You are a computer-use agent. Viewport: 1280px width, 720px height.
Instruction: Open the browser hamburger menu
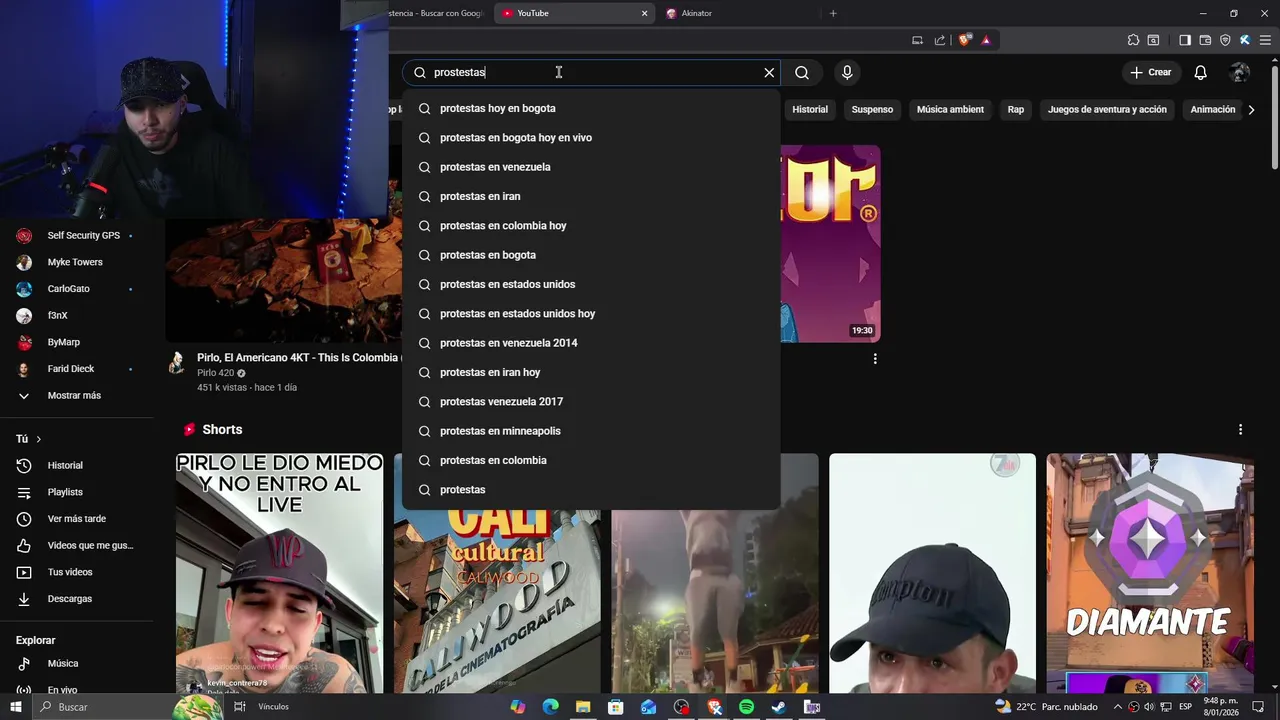[x=1264, y=40]
